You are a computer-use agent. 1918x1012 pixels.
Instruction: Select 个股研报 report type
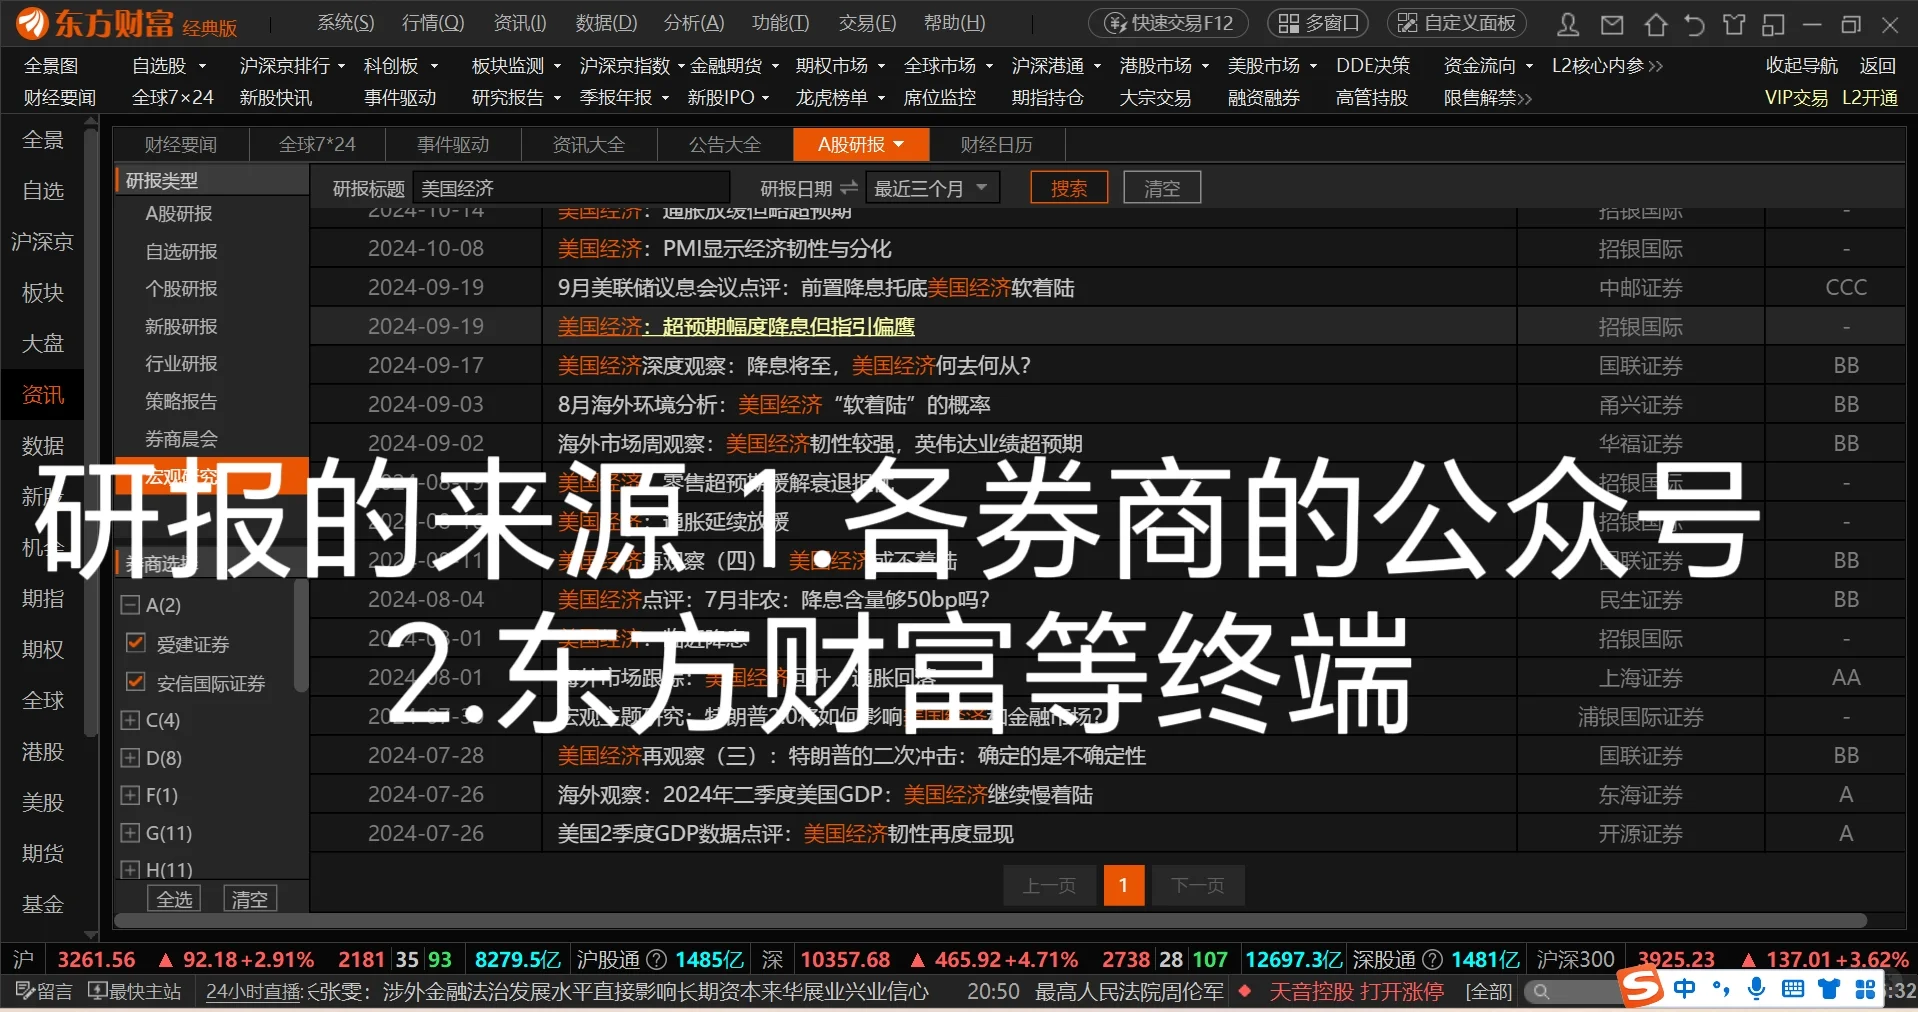[181, 289]
